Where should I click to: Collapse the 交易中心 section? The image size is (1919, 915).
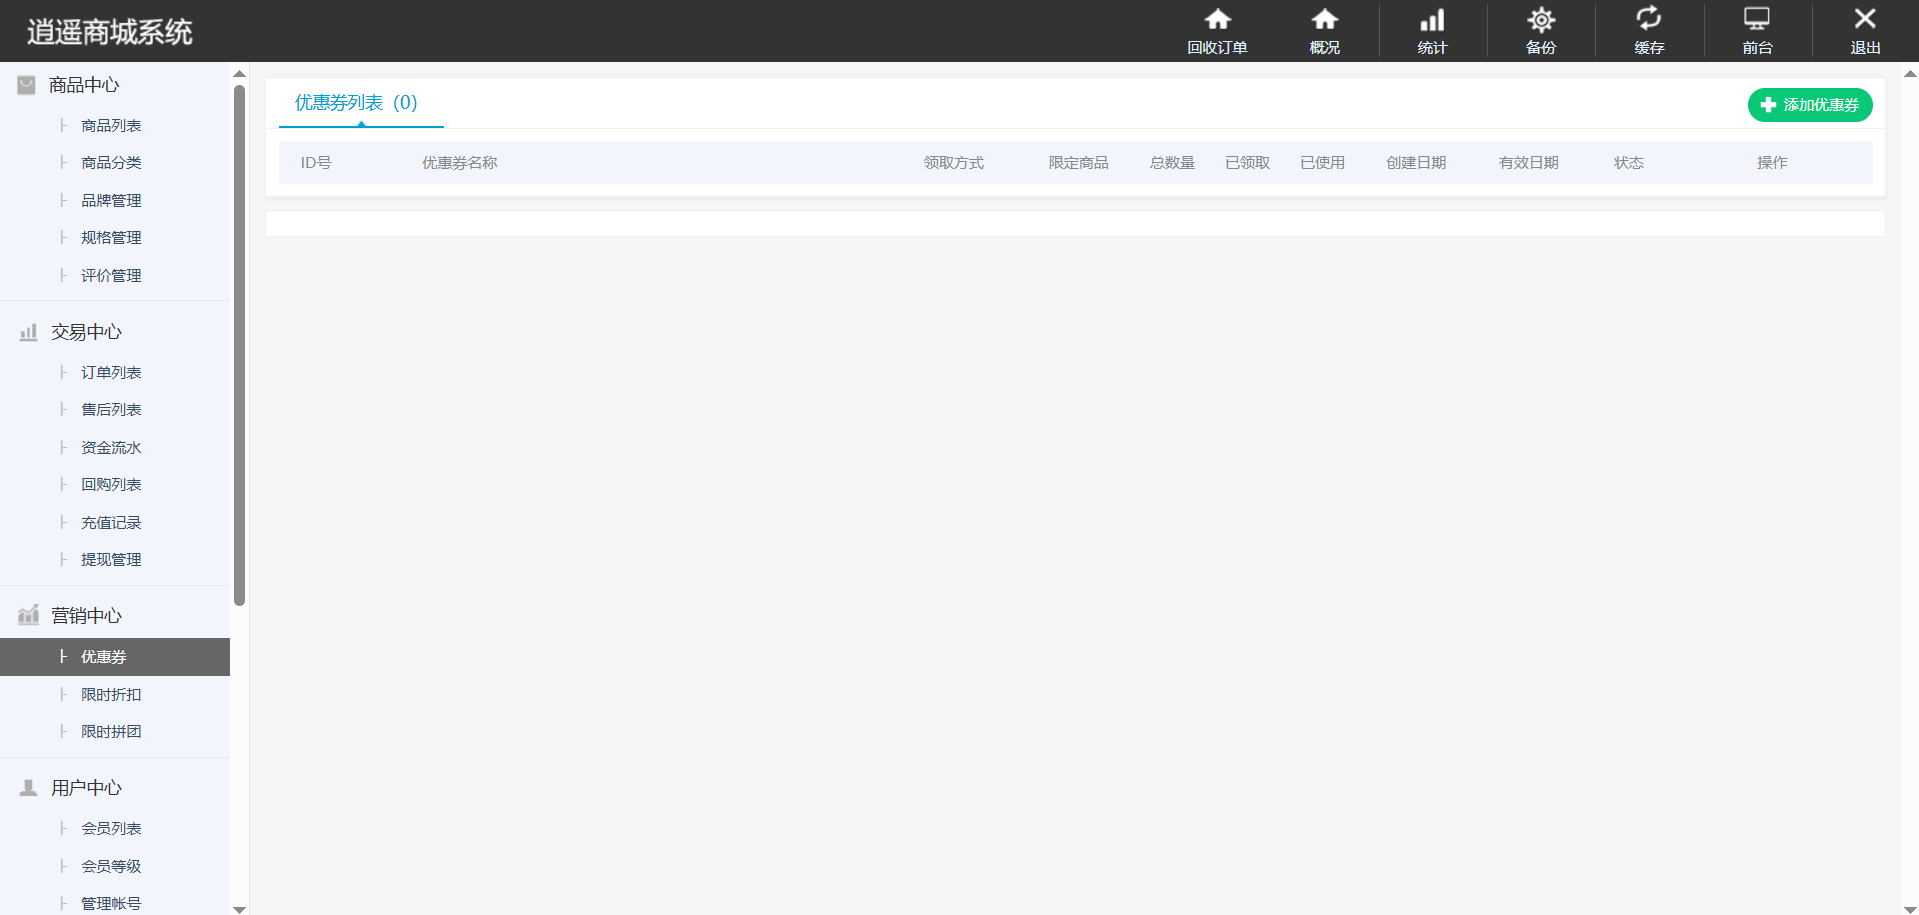86,332
